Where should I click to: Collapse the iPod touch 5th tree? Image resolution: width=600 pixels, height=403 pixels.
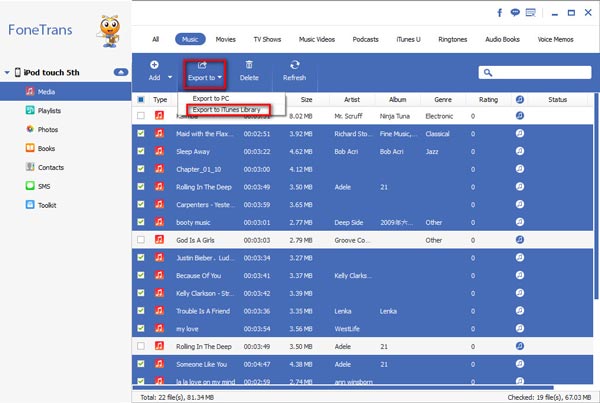[x=7, y=72]
